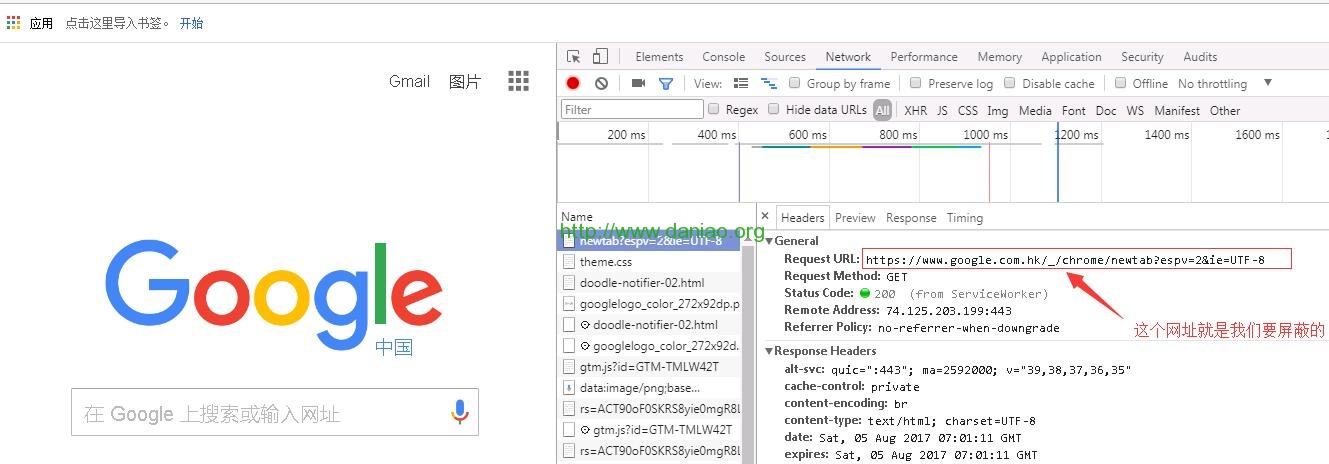Open the Application tab
The width and height of the screenshot is (1329, 464).
(x=1071, y=57)
